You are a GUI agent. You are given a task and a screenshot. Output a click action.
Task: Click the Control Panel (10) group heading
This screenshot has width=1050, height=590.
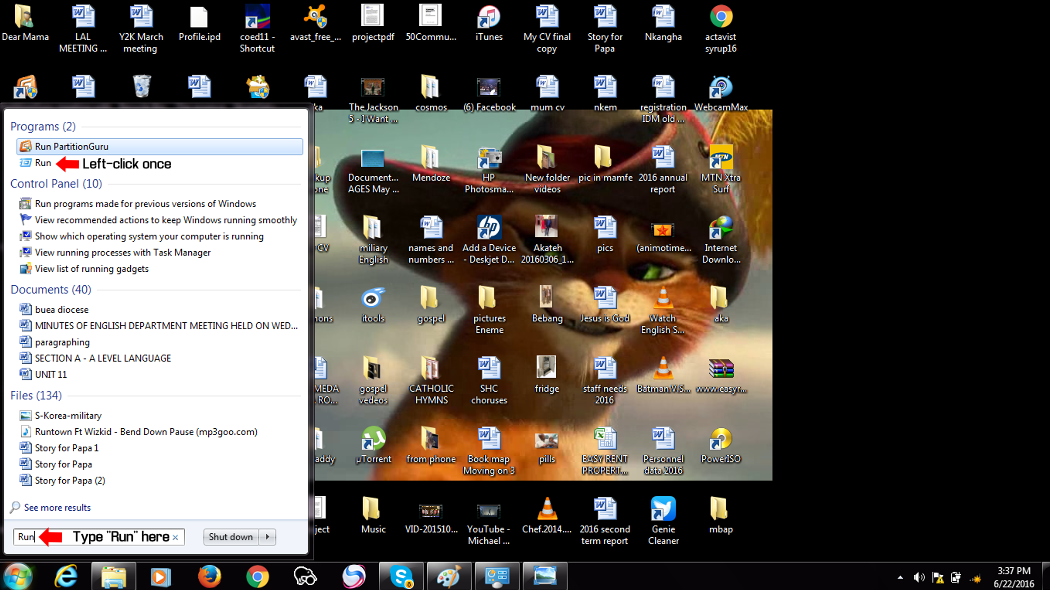[56, 183]
